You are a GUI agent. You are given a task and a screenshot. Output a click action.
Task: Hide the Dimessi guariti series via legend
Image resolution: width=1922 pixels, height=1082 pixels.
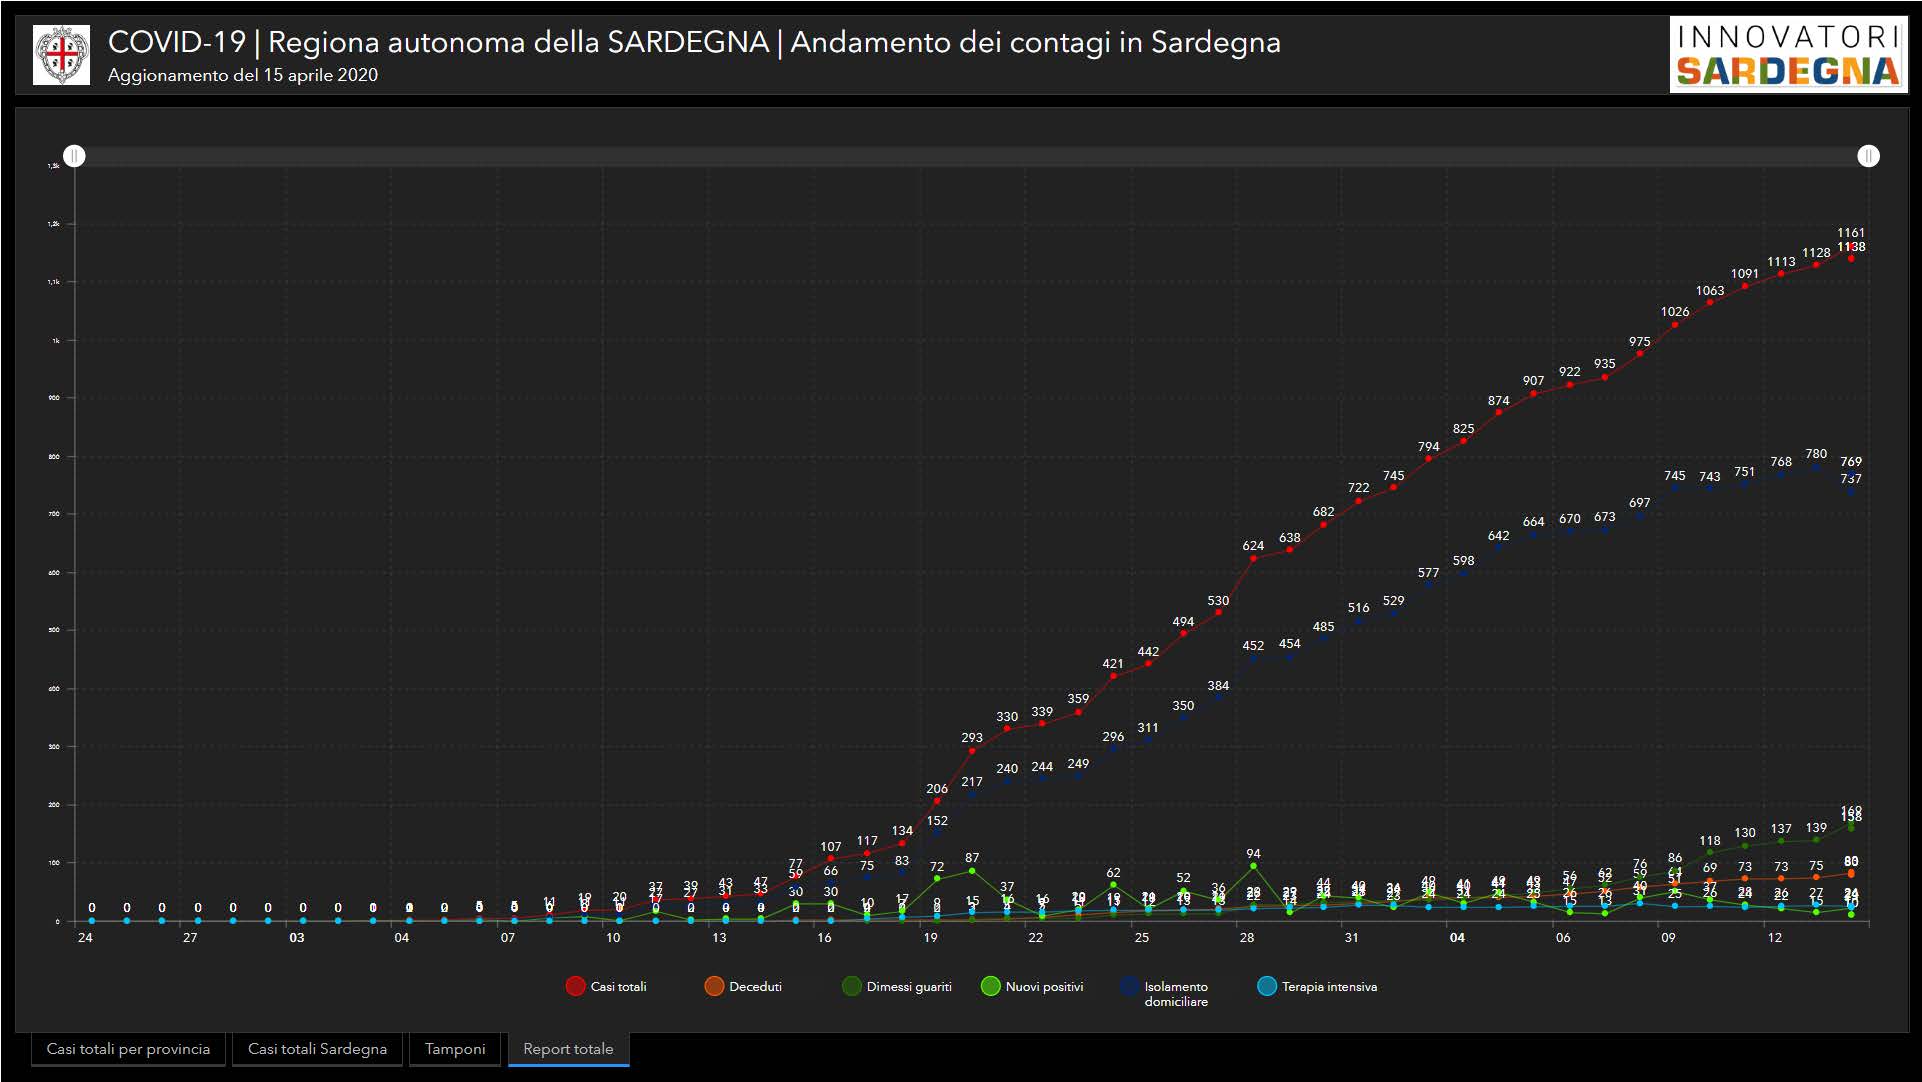851,986
